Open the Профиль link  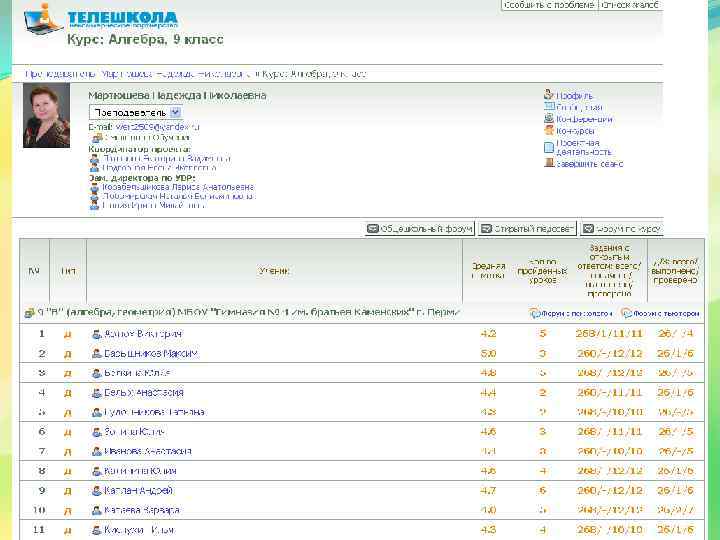click(x=574, y=96)
